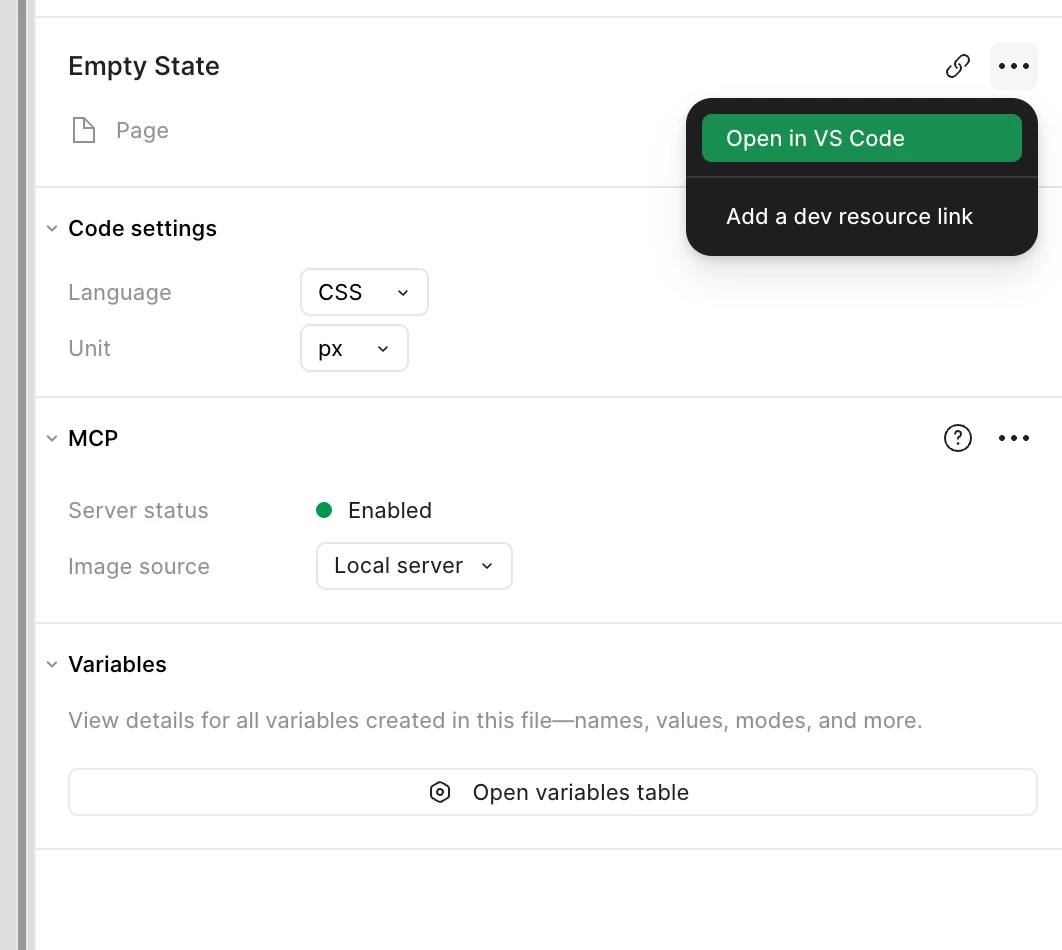Open the MCP section more options menu
Viewport: 1062px width, 950px height.
click(1013, 438)
